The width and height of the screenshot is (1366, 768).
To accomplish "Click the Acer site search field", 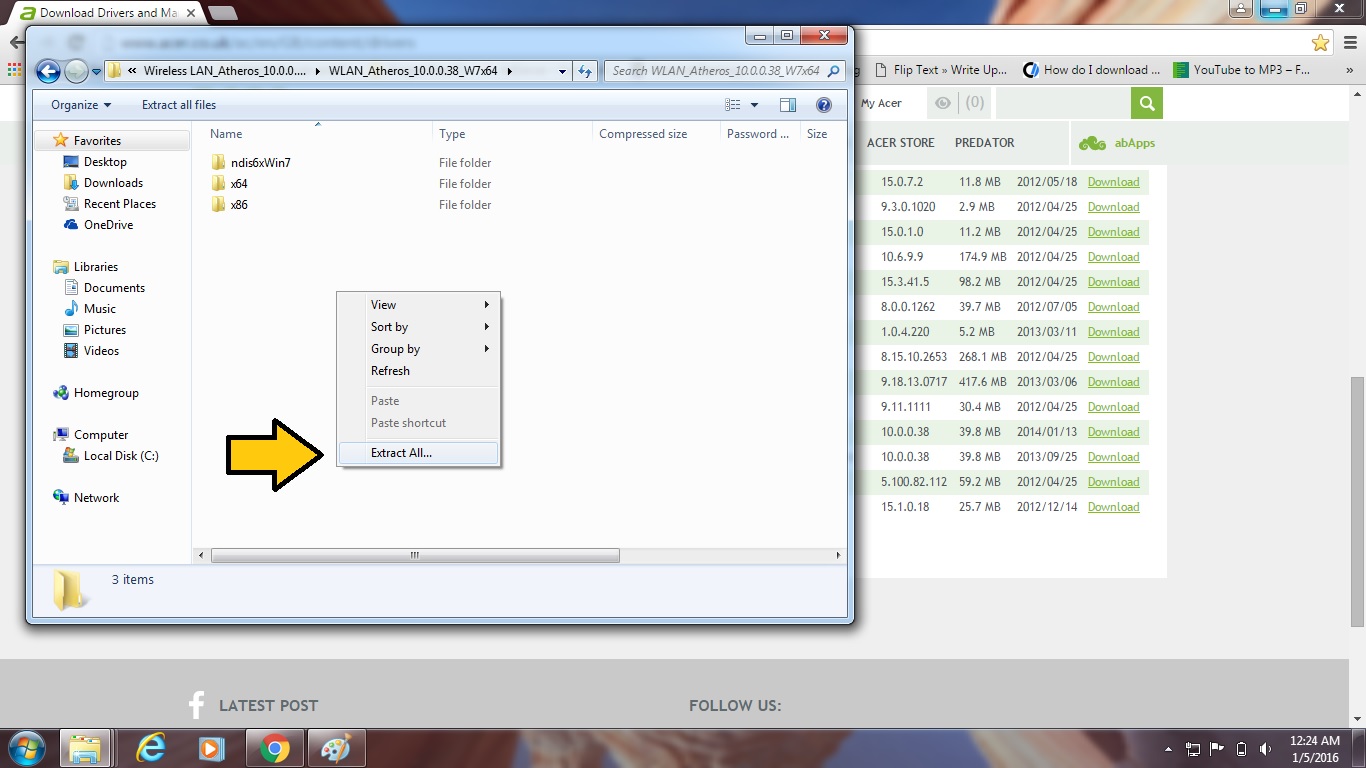I will point(1063,103).
